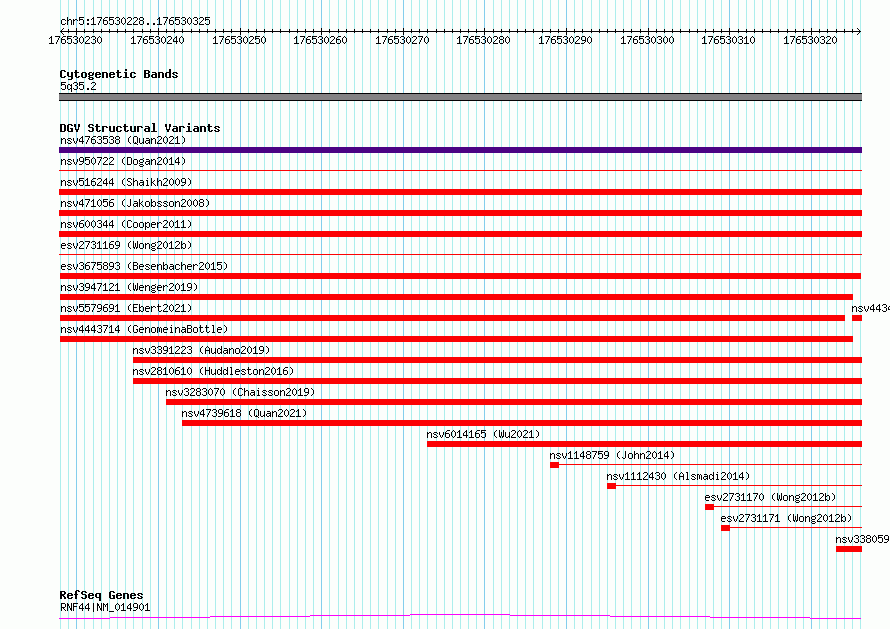Click ruler position 176530250
The width and height of the screenshot is (890, 629).
239,40
